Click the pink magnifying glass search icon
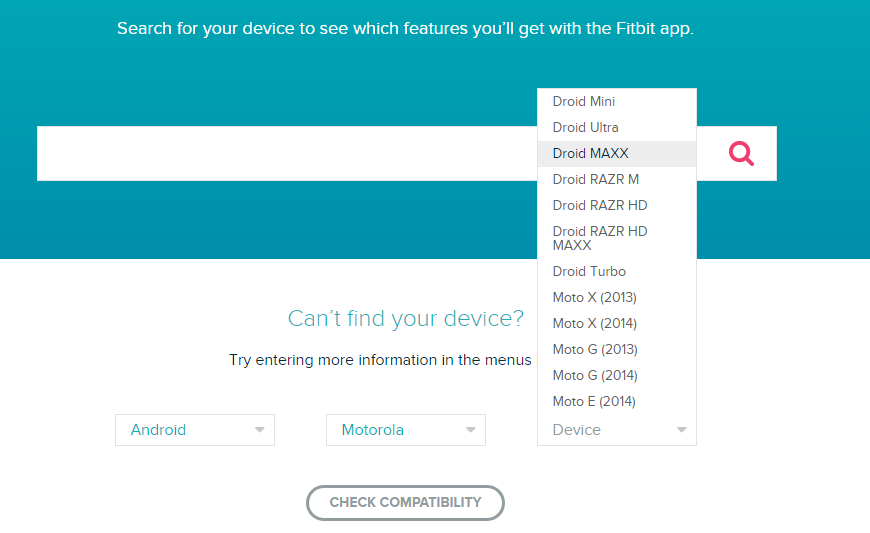The width and height of the screenshot is (870, 533). pos(741,153)
